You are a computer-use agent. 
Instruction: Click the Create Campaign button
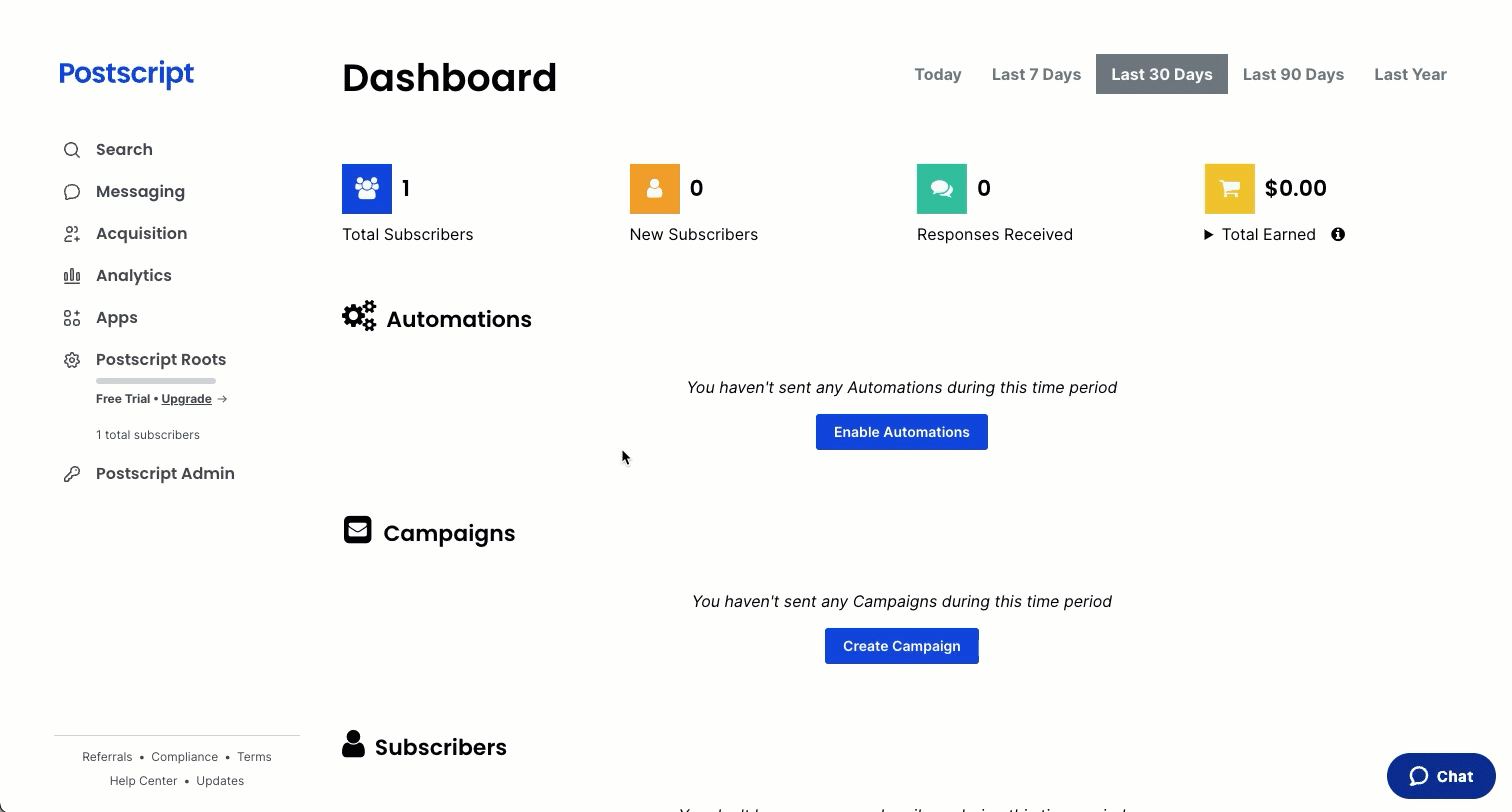click(x=901, y=645)
